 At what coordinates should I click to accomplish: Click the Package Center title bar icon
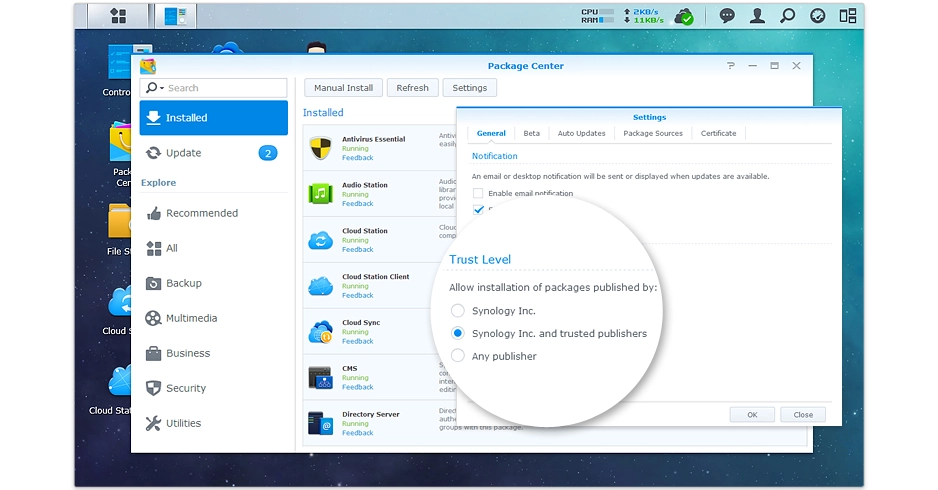(x=148, y=66)
